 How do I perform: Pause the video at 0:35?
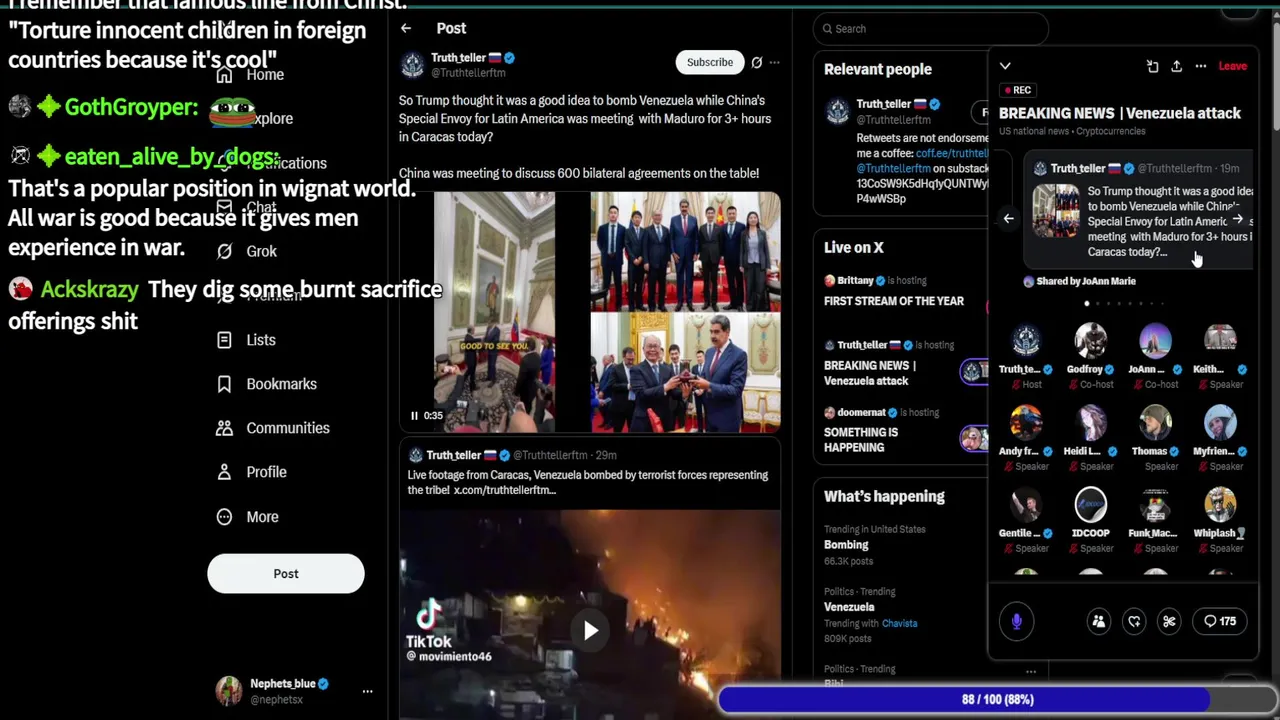[x=414, y=415]
